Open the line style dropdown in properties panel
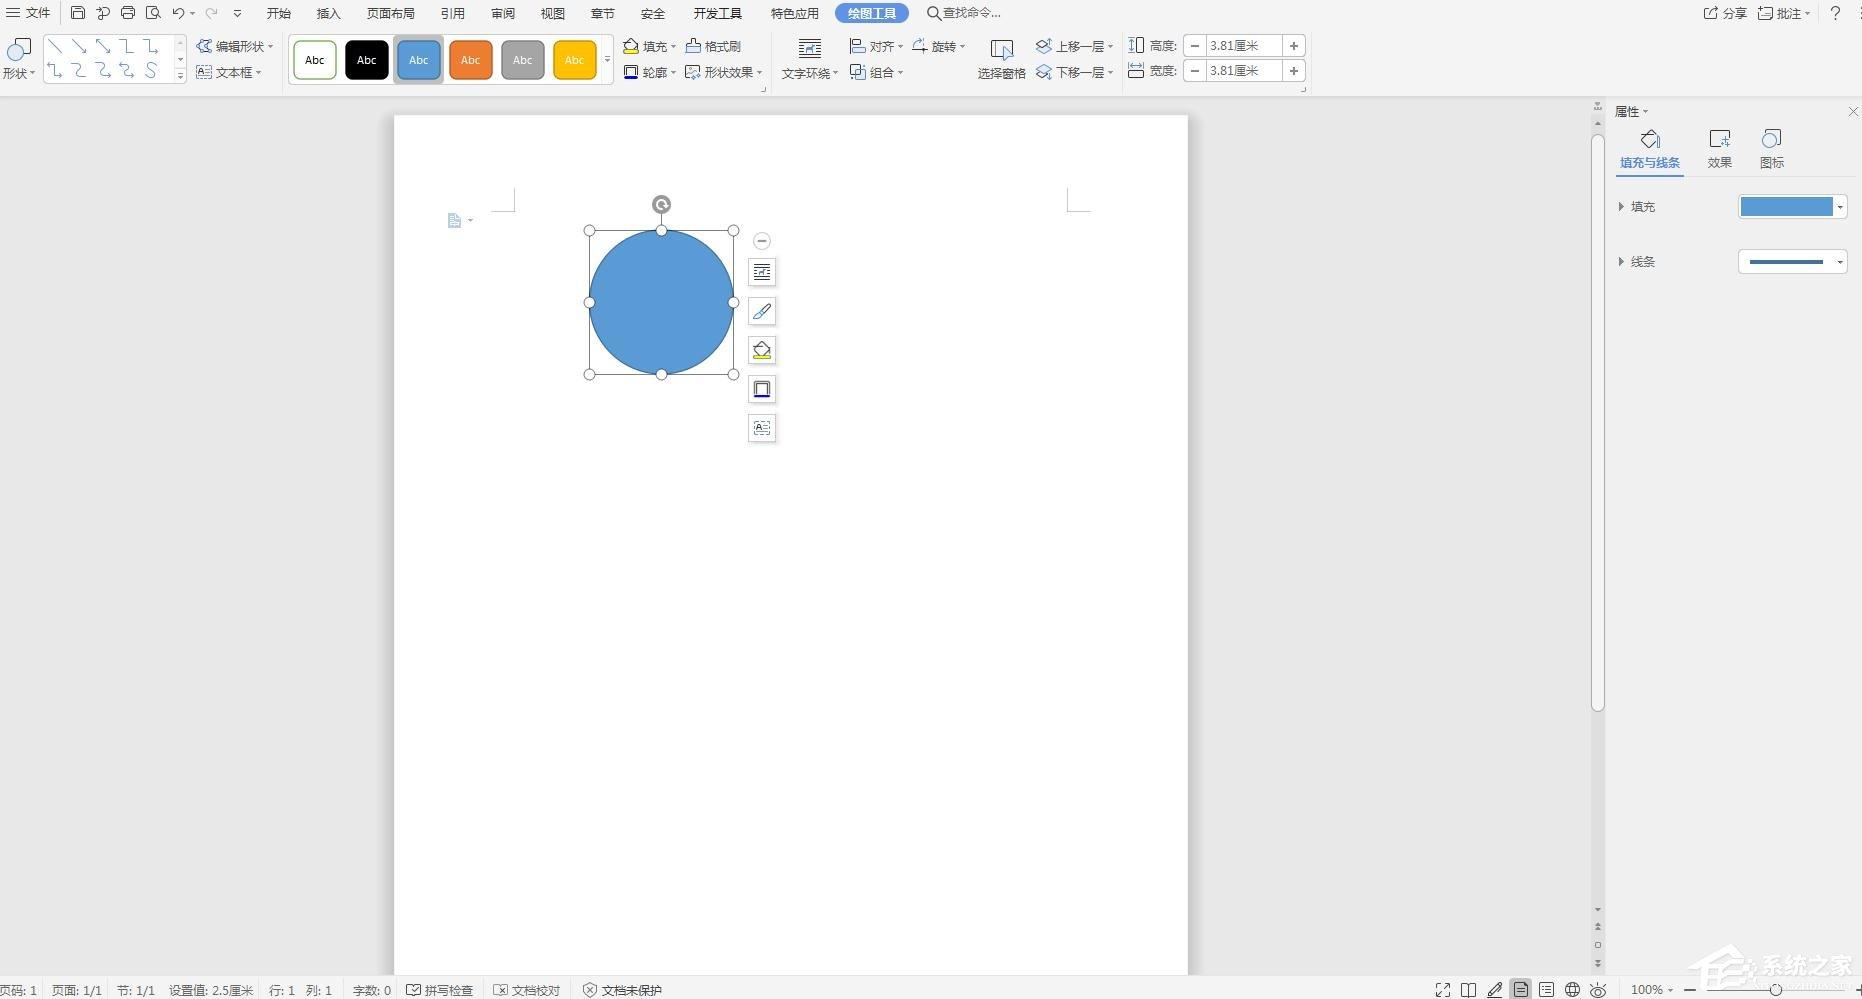This screenshot has height=999, width=1862. [1839, 262]
